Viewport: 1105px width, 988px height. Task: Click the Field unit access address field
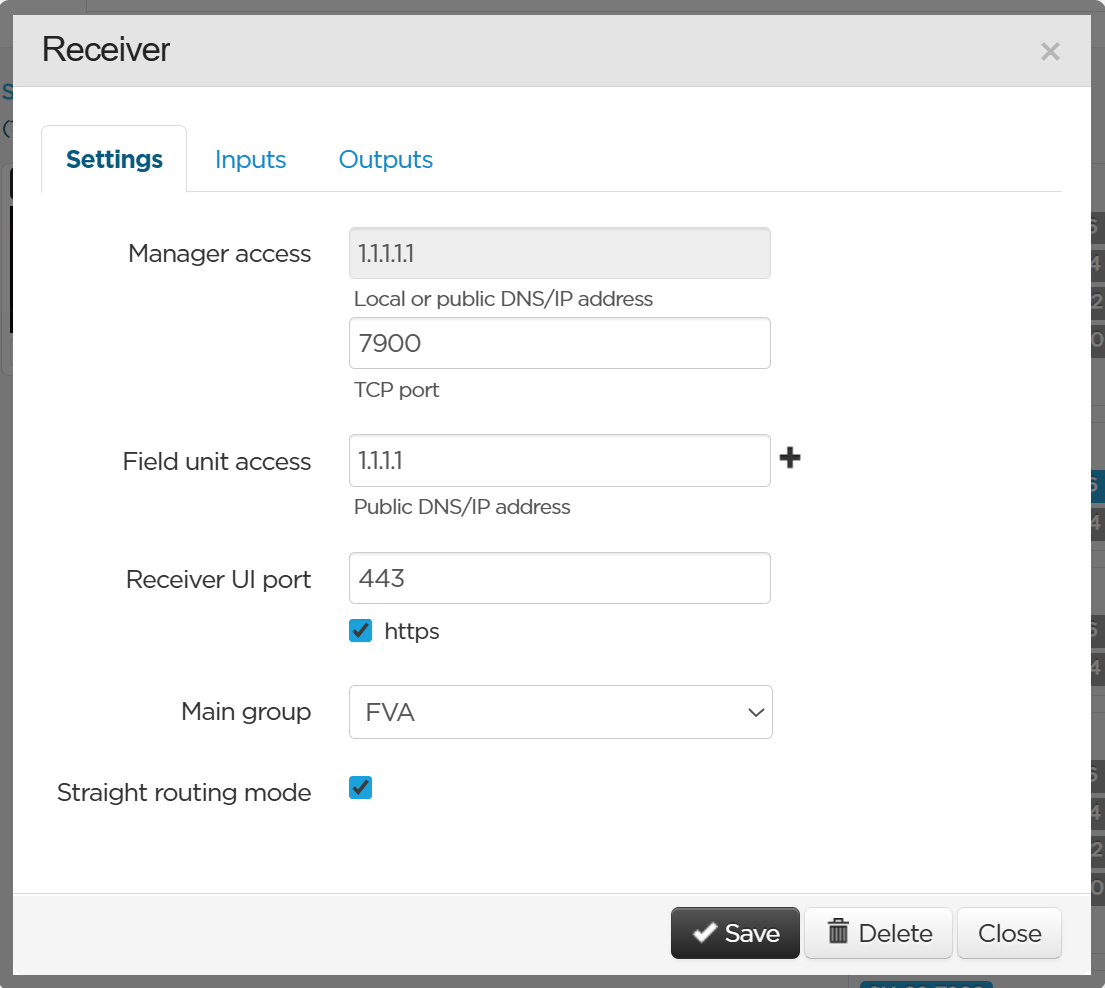[559, 461]
